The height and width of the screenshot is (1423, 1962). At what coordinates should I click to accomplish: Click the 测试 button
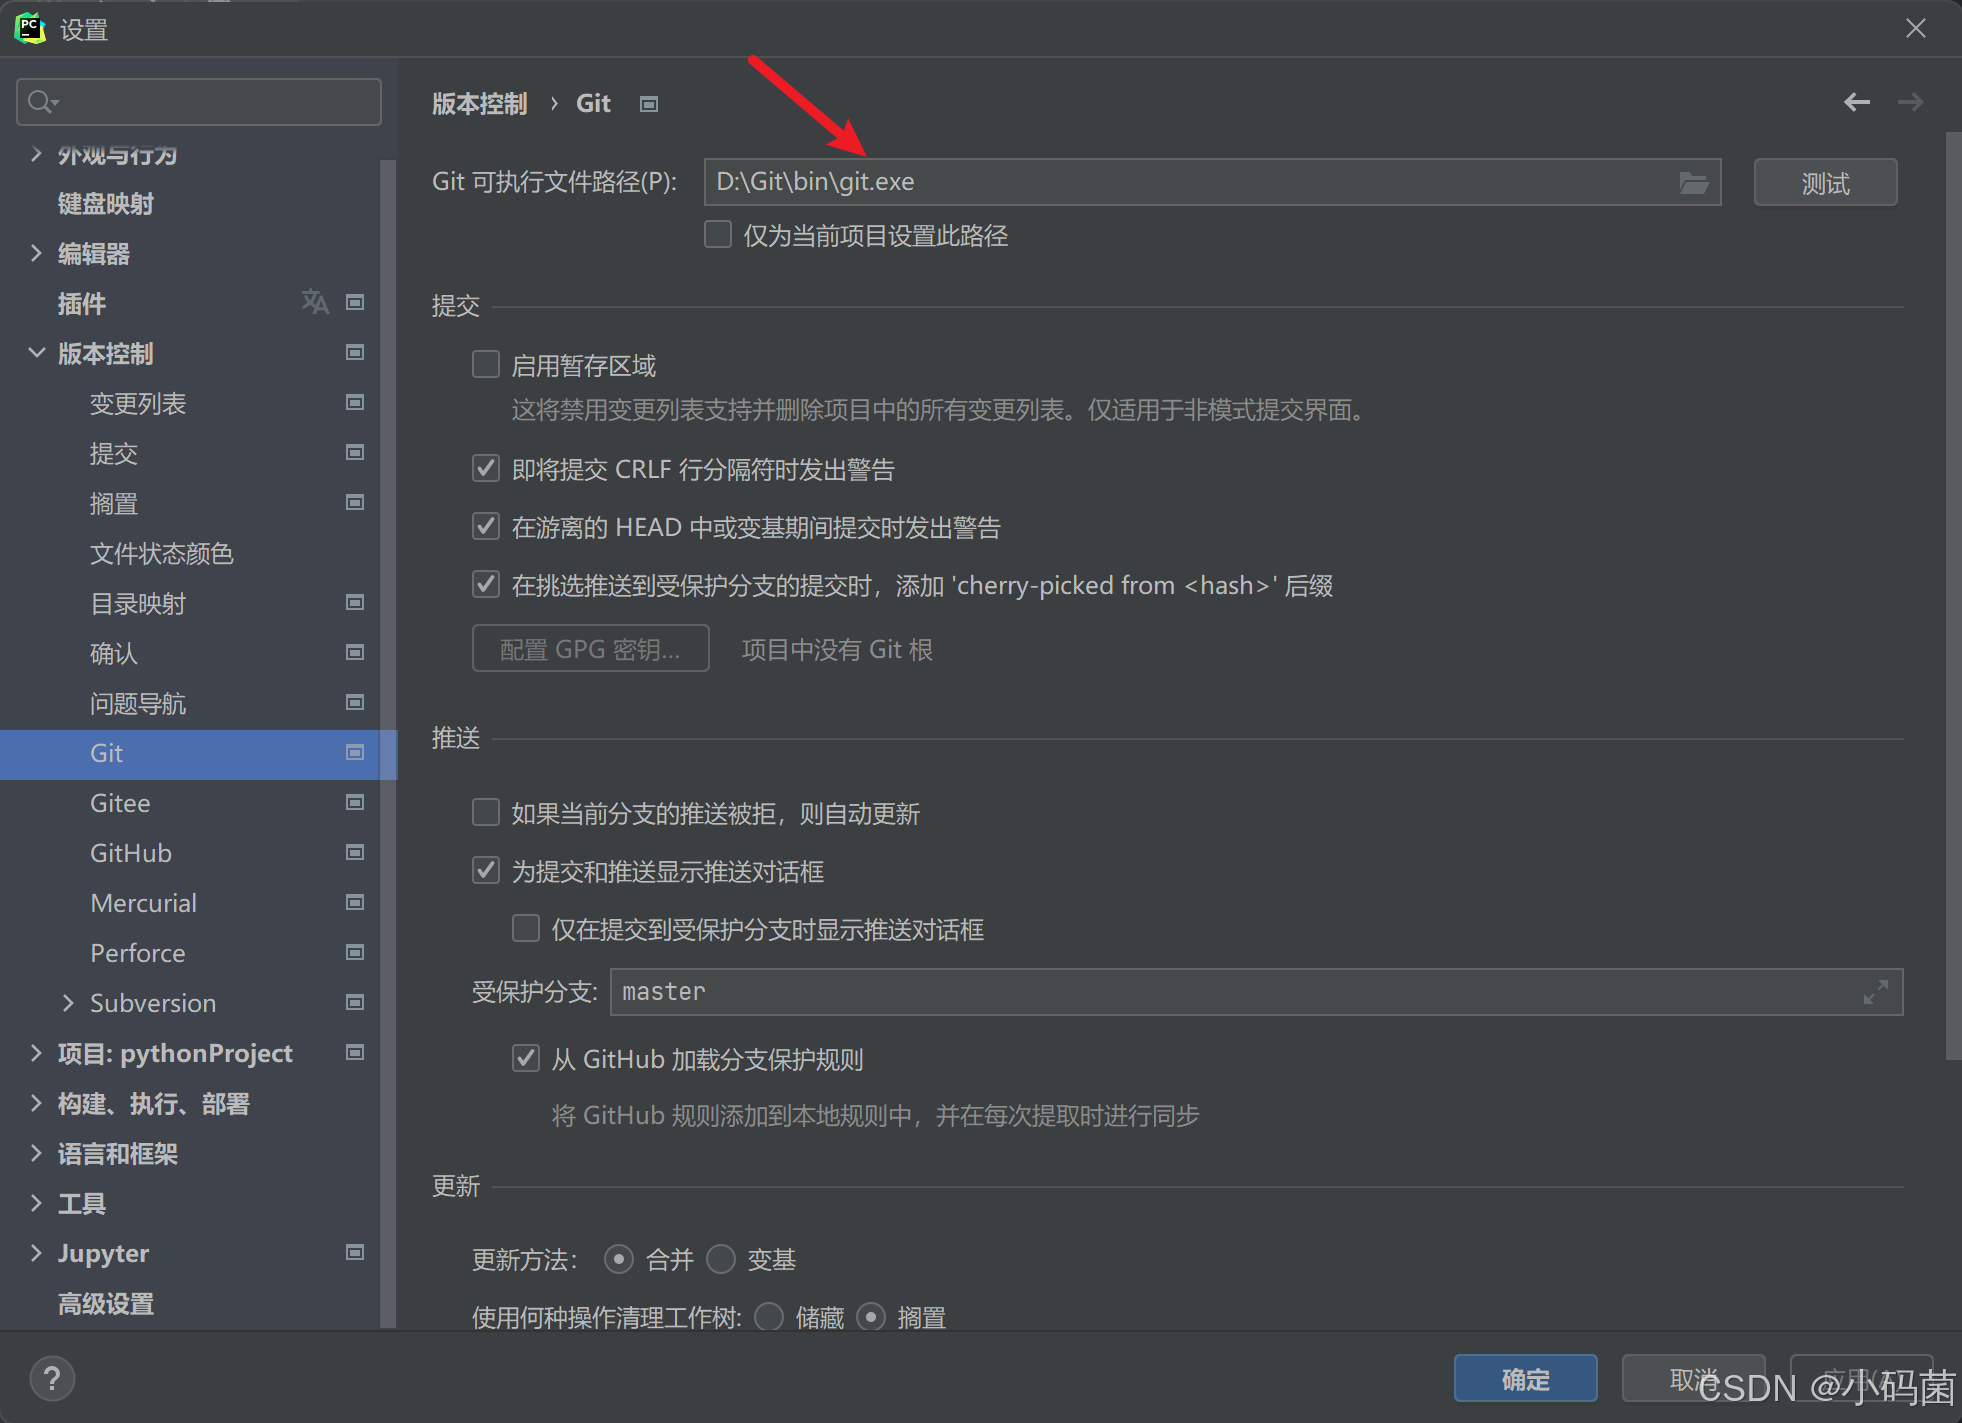[x=1824, y=183]
